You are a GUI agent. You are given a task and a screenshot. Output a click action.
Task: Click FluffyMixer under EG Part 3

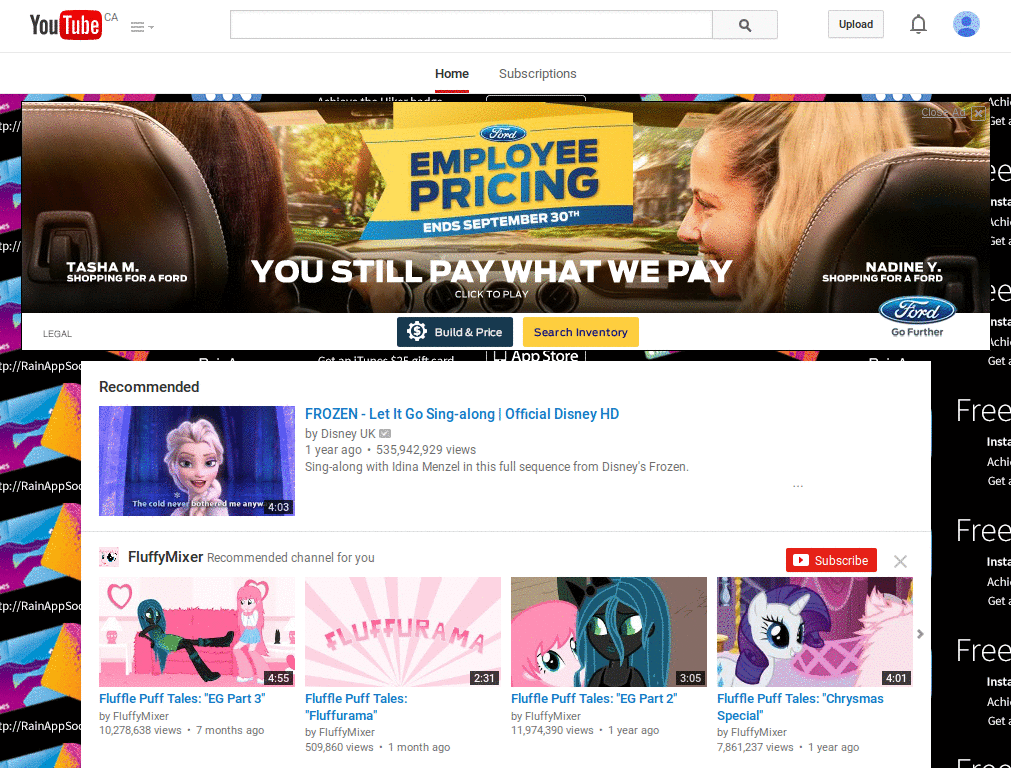tap(140, 716)
